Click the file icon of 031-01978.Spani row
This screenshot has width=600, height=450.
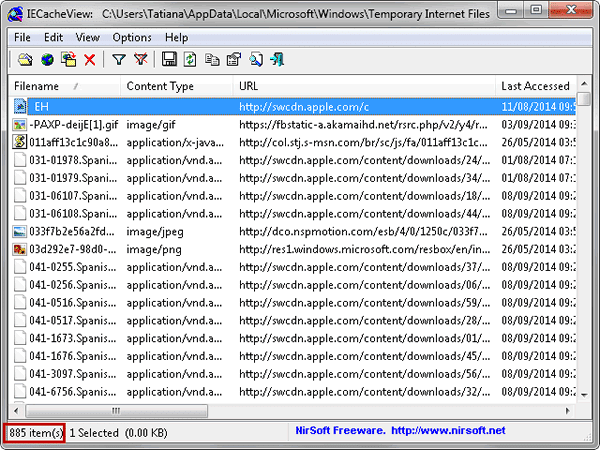[x=20, y=160]
